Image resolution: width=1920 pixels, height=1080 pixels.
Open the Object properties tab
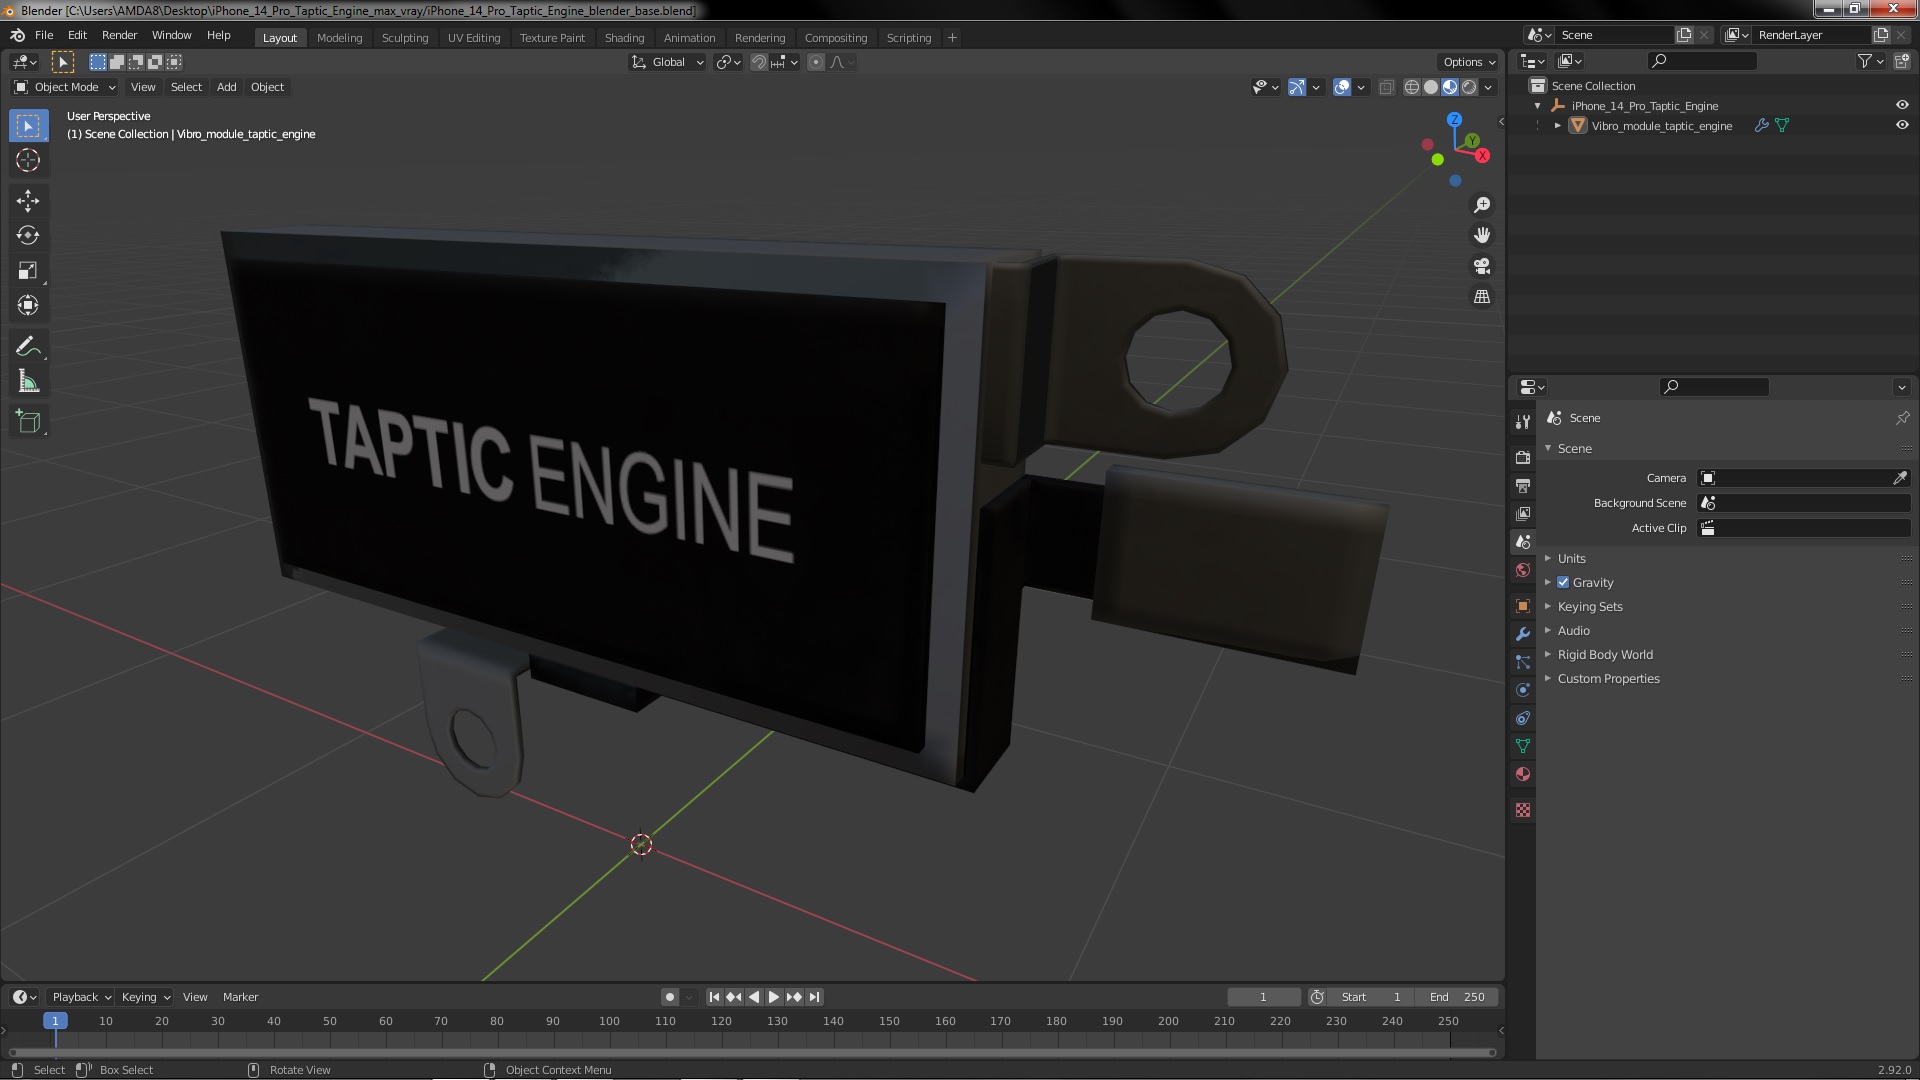pyautogui.click(x=1523, y=606)
